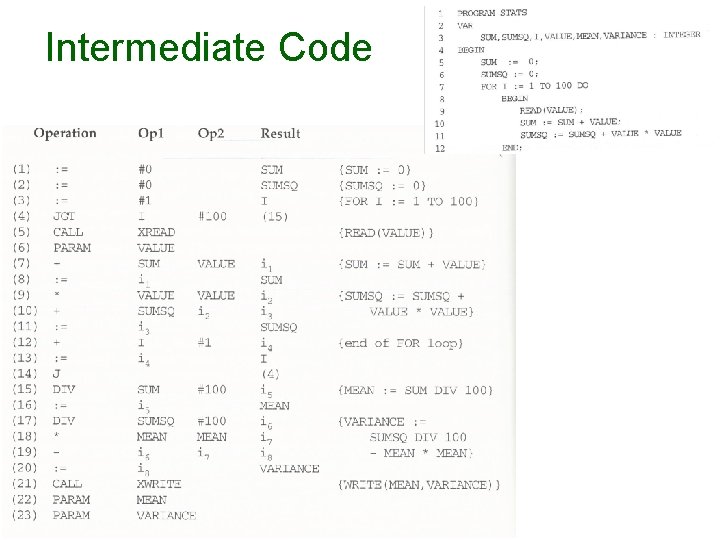This screenshot has height=540, width=720.
Task: Click the "{SUM := 0}" comment
Action: click(375, 170)
